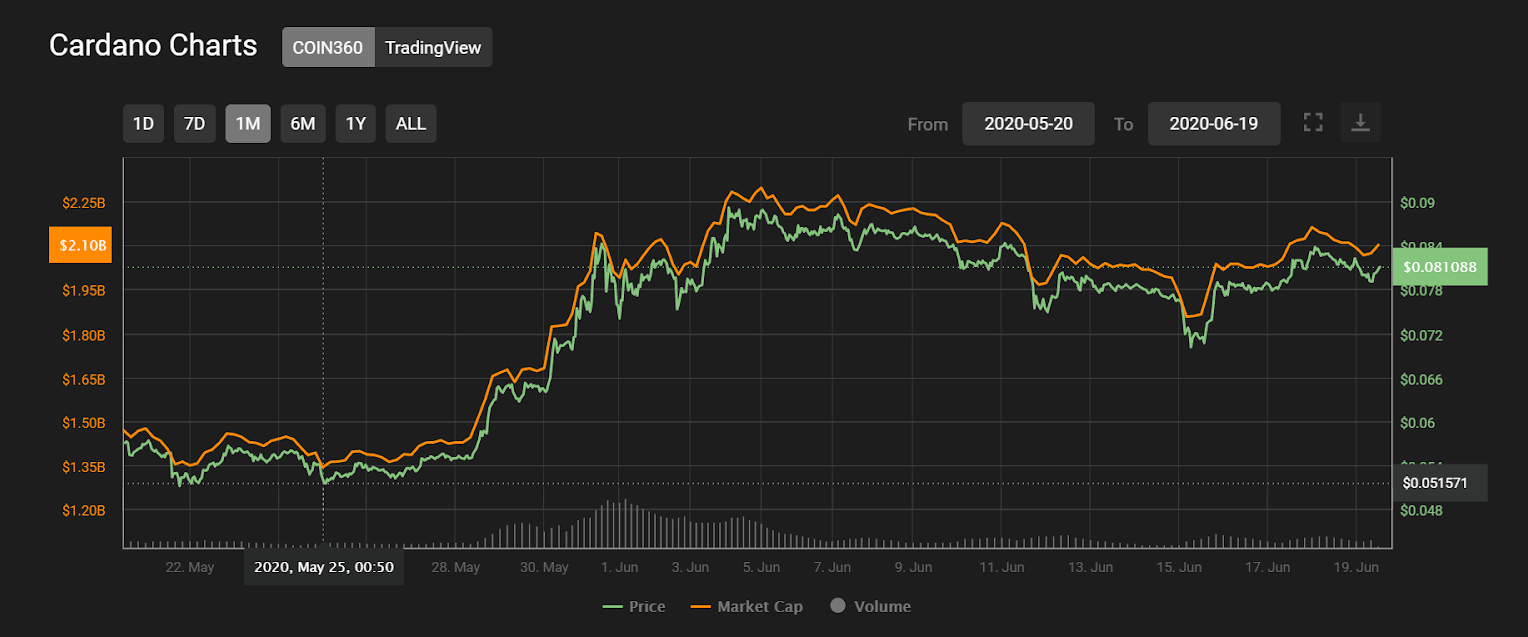
Task: Choose the 7D time range
Action: pos(194,124)
